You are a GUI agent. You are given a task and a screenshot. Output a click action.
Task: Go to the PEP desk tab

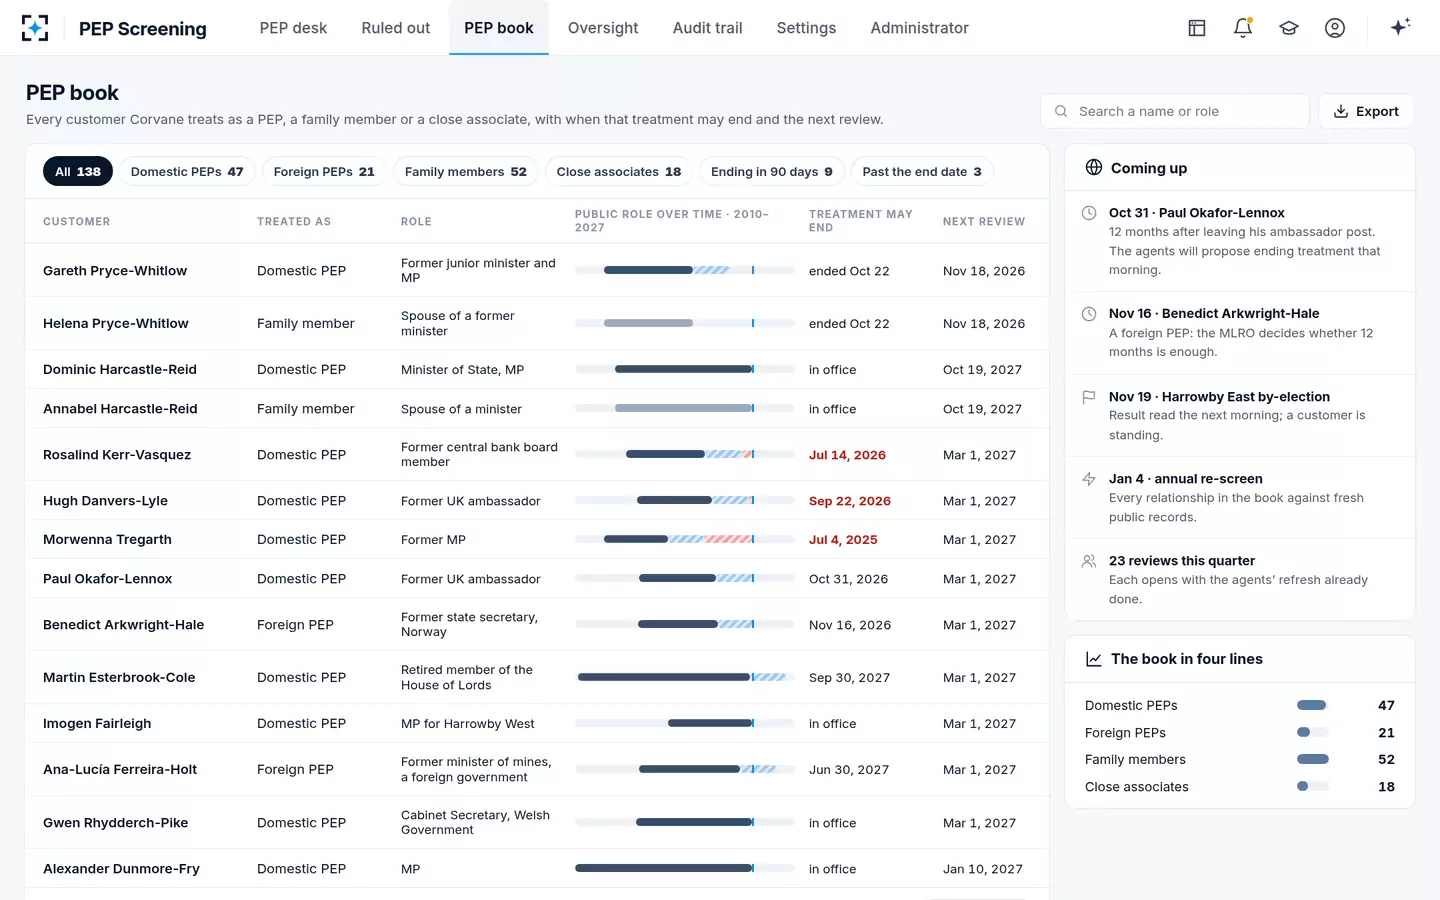[293, 28]
